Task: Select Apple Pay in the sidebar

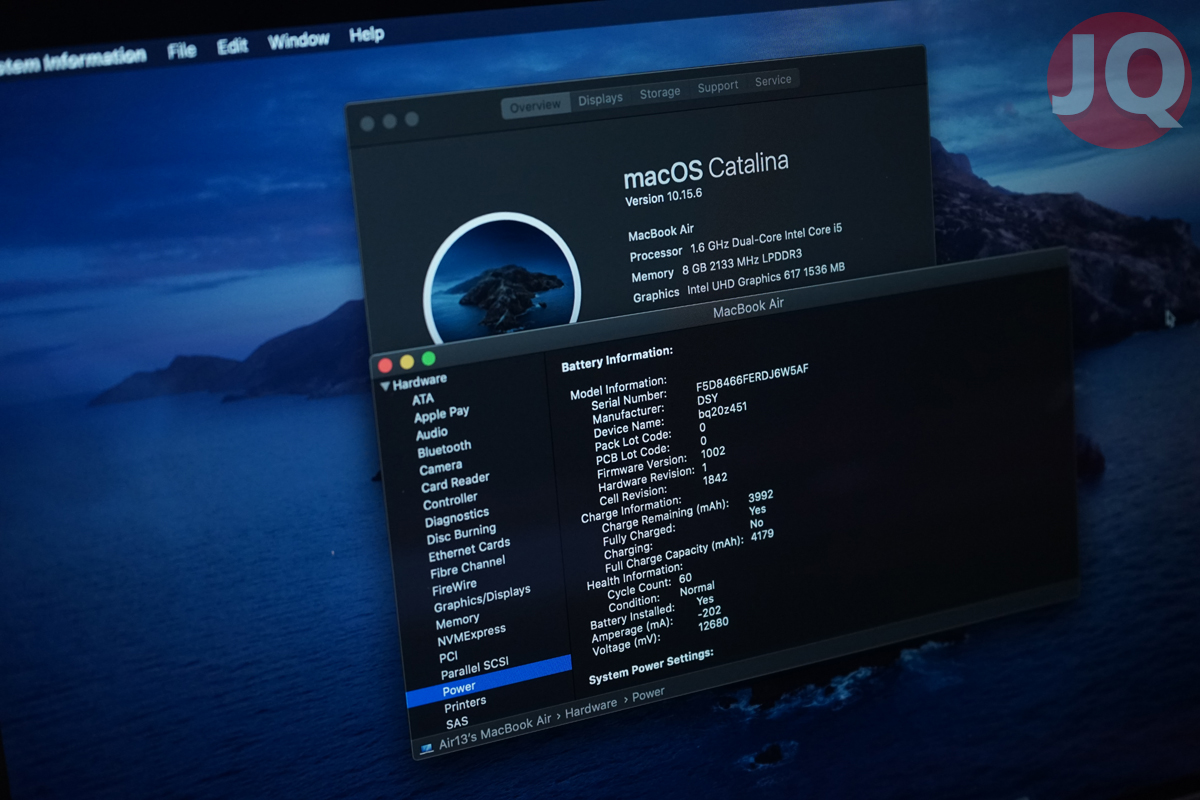Action: 441,414
